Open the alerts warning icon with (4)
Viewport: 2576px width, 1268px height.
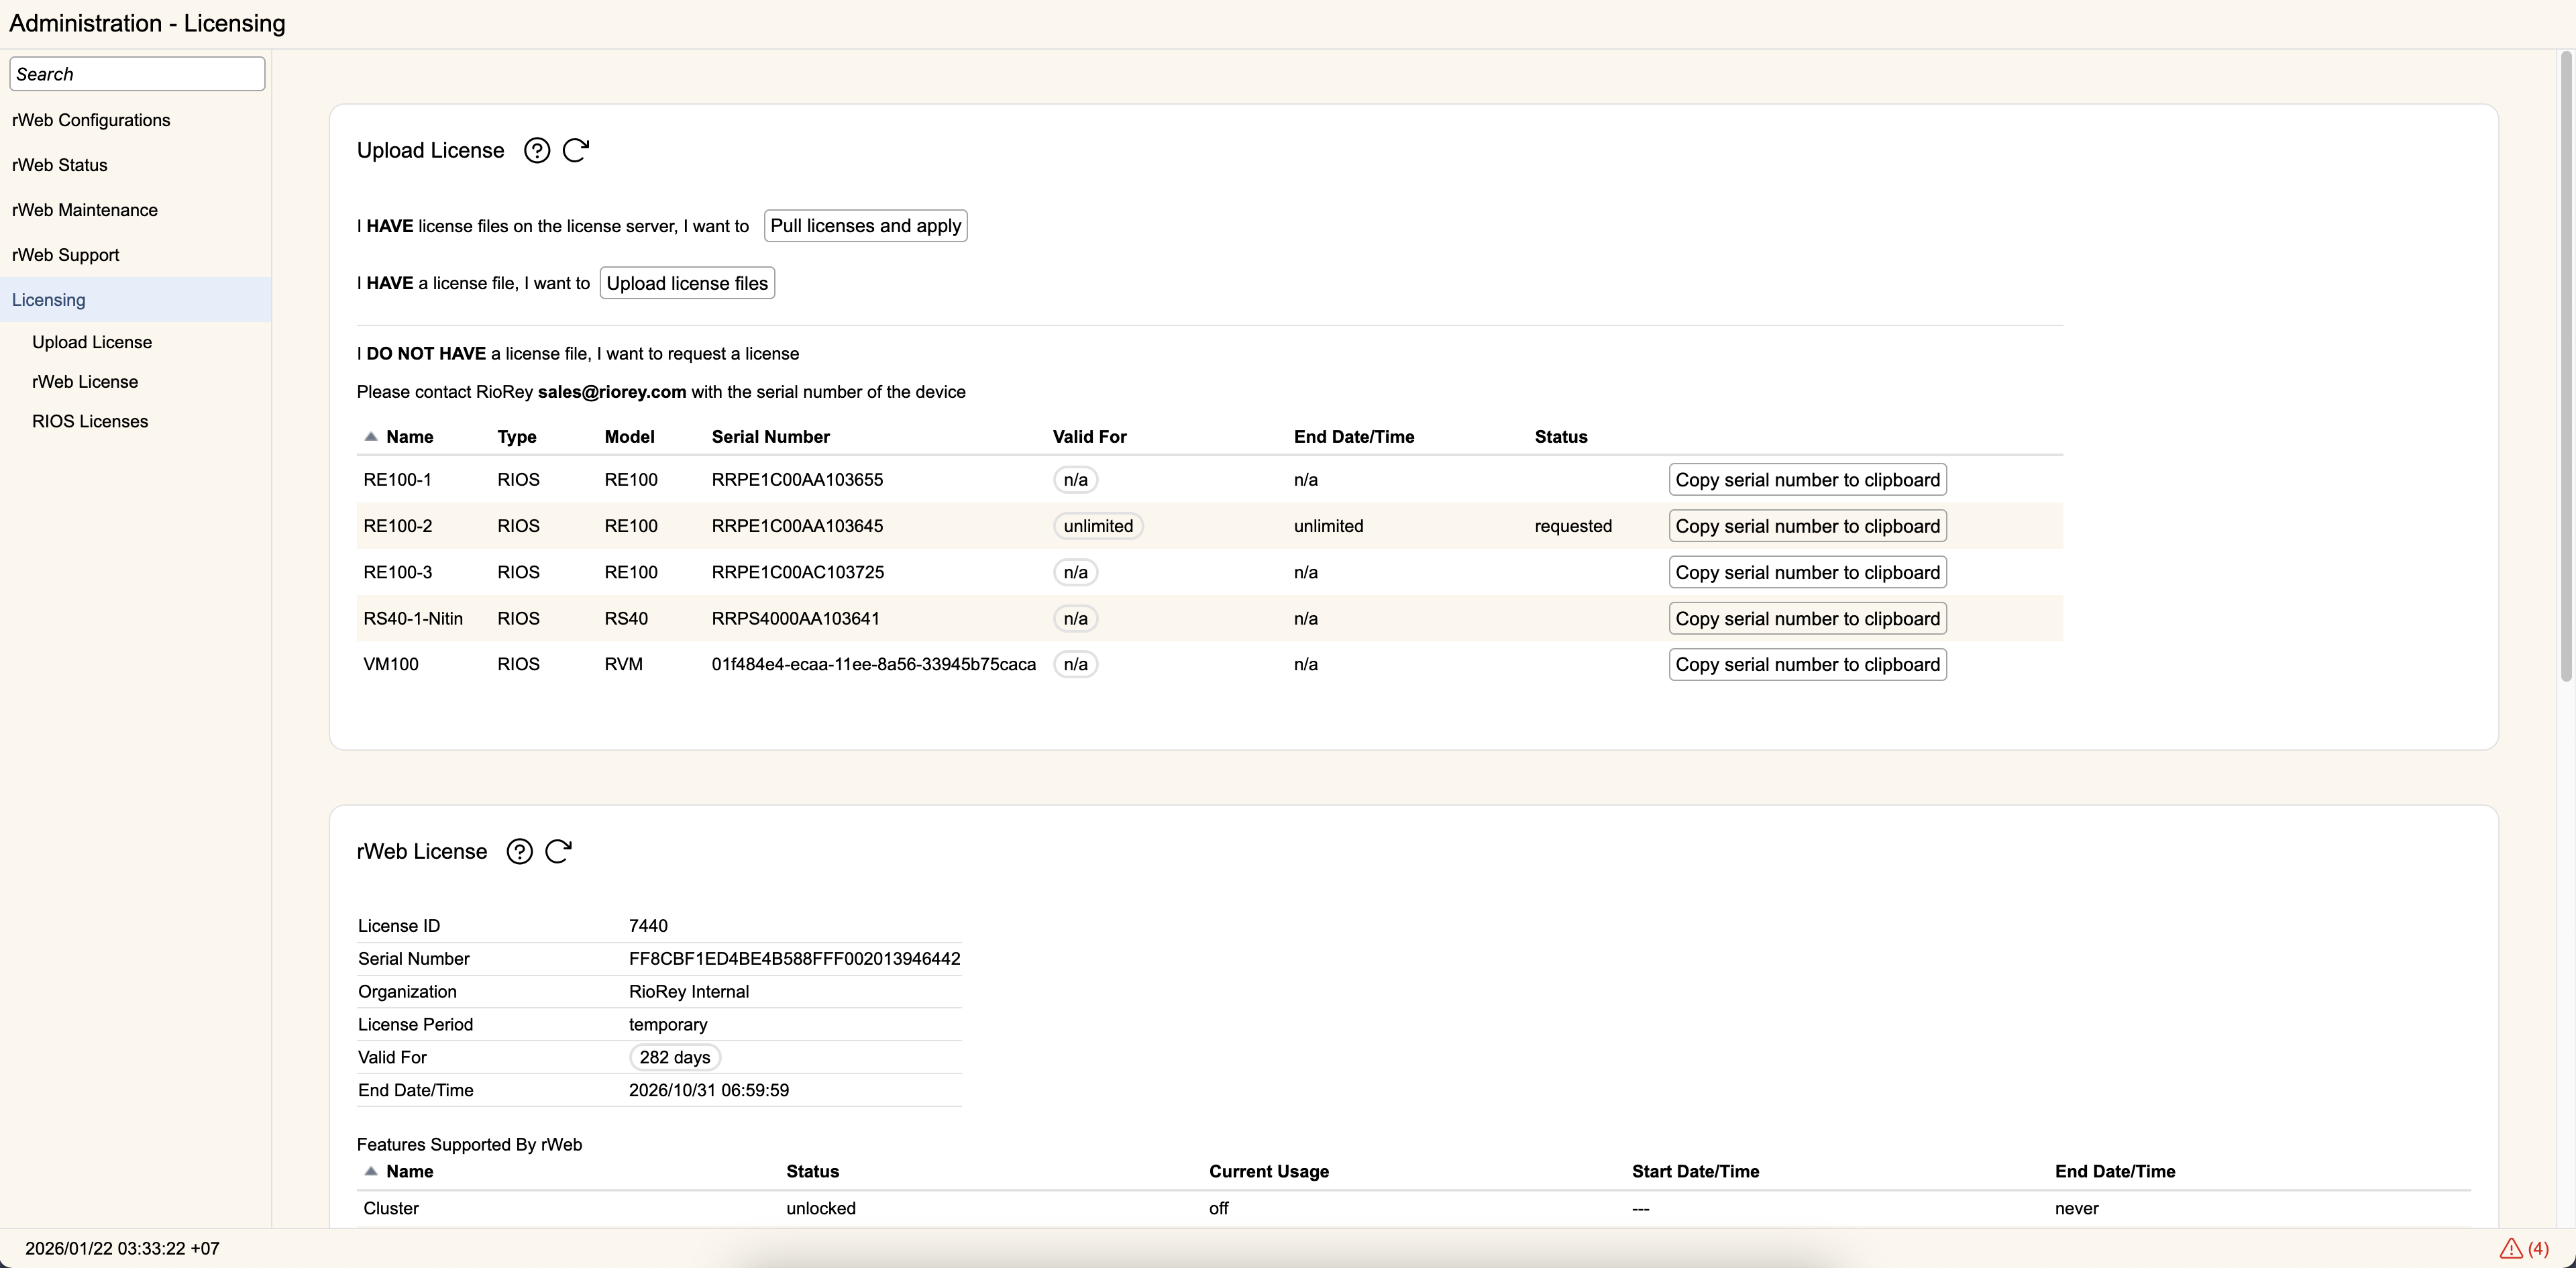tap(2524, 1248)
